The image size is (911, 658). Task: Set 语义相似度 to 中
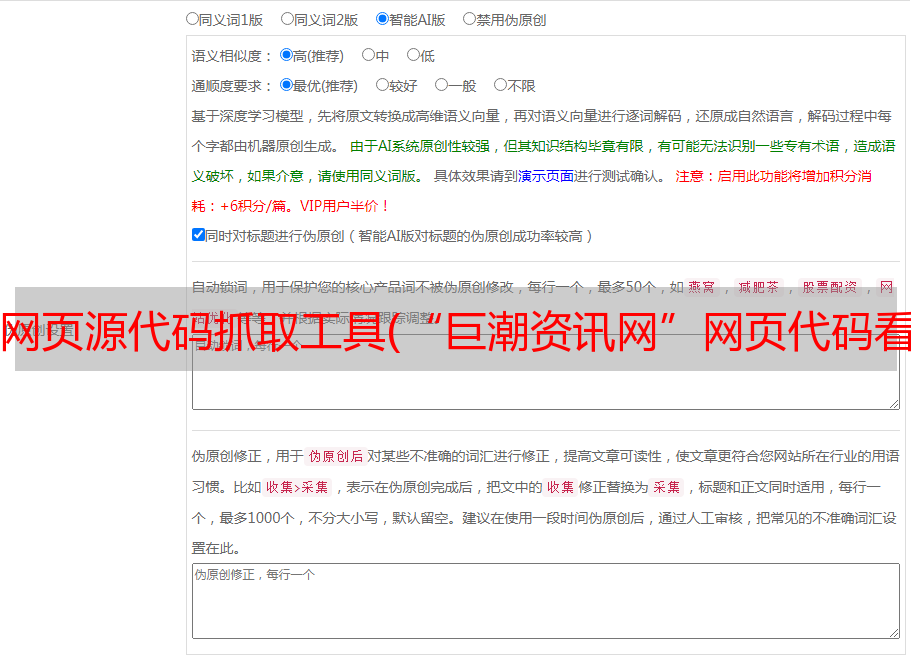pyautogui.click(x=368, y=55)
